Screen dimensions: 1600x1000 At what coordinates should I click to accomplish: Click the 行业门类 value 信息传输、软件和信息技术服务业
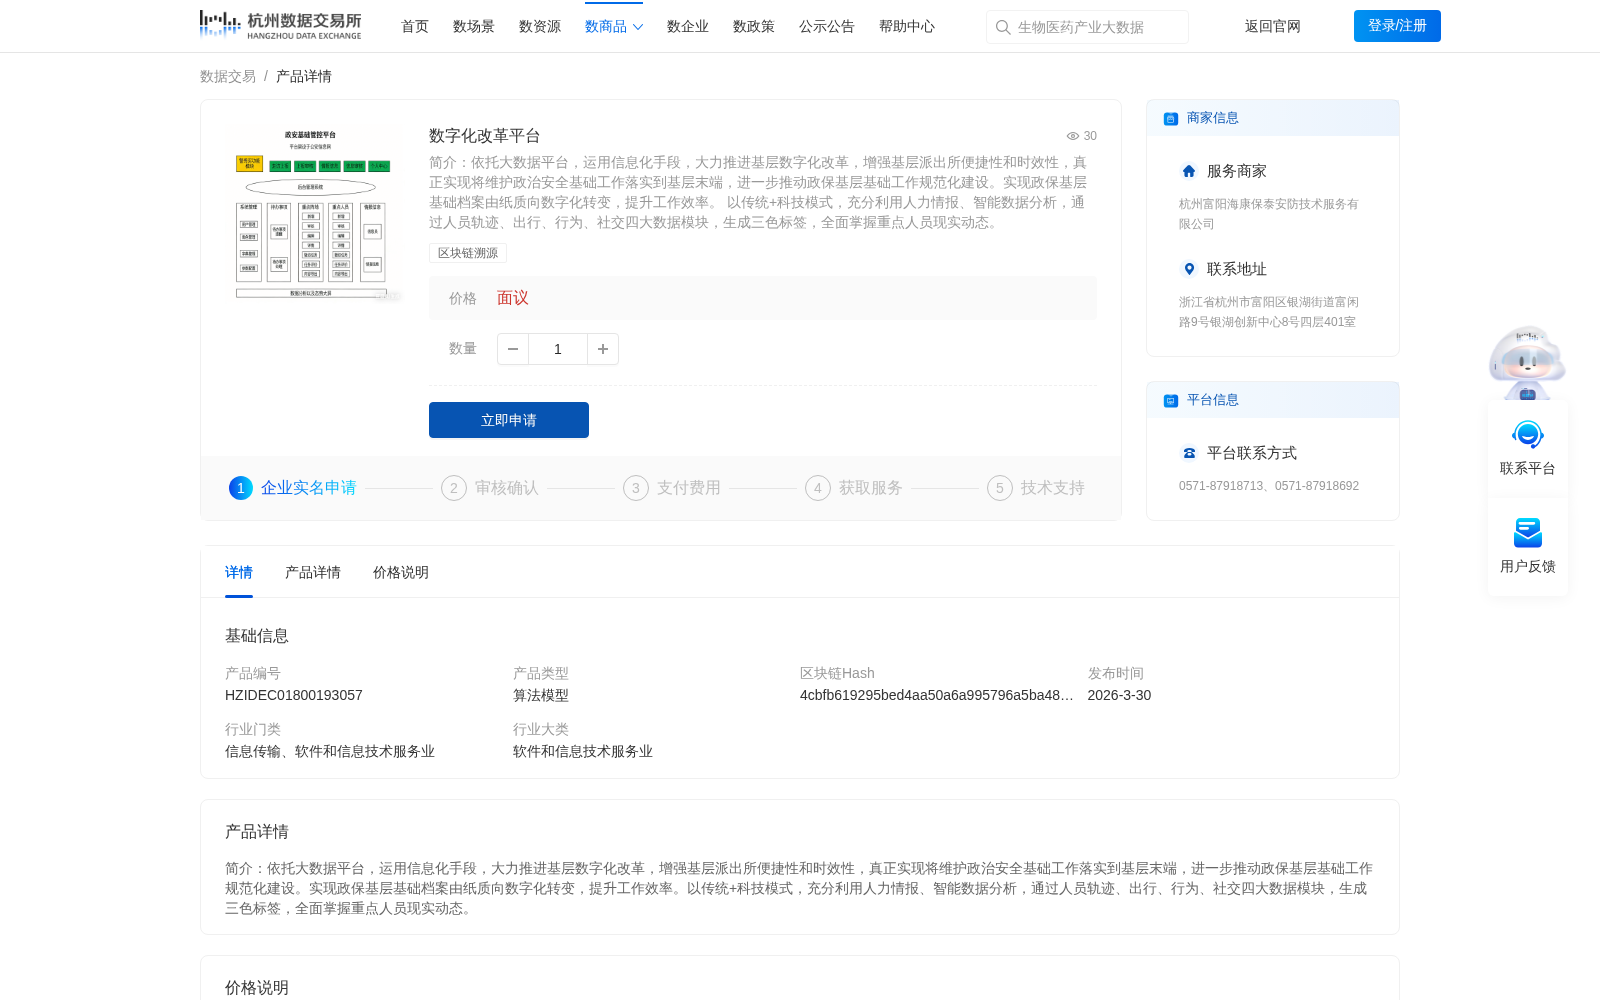click(330, 751)
